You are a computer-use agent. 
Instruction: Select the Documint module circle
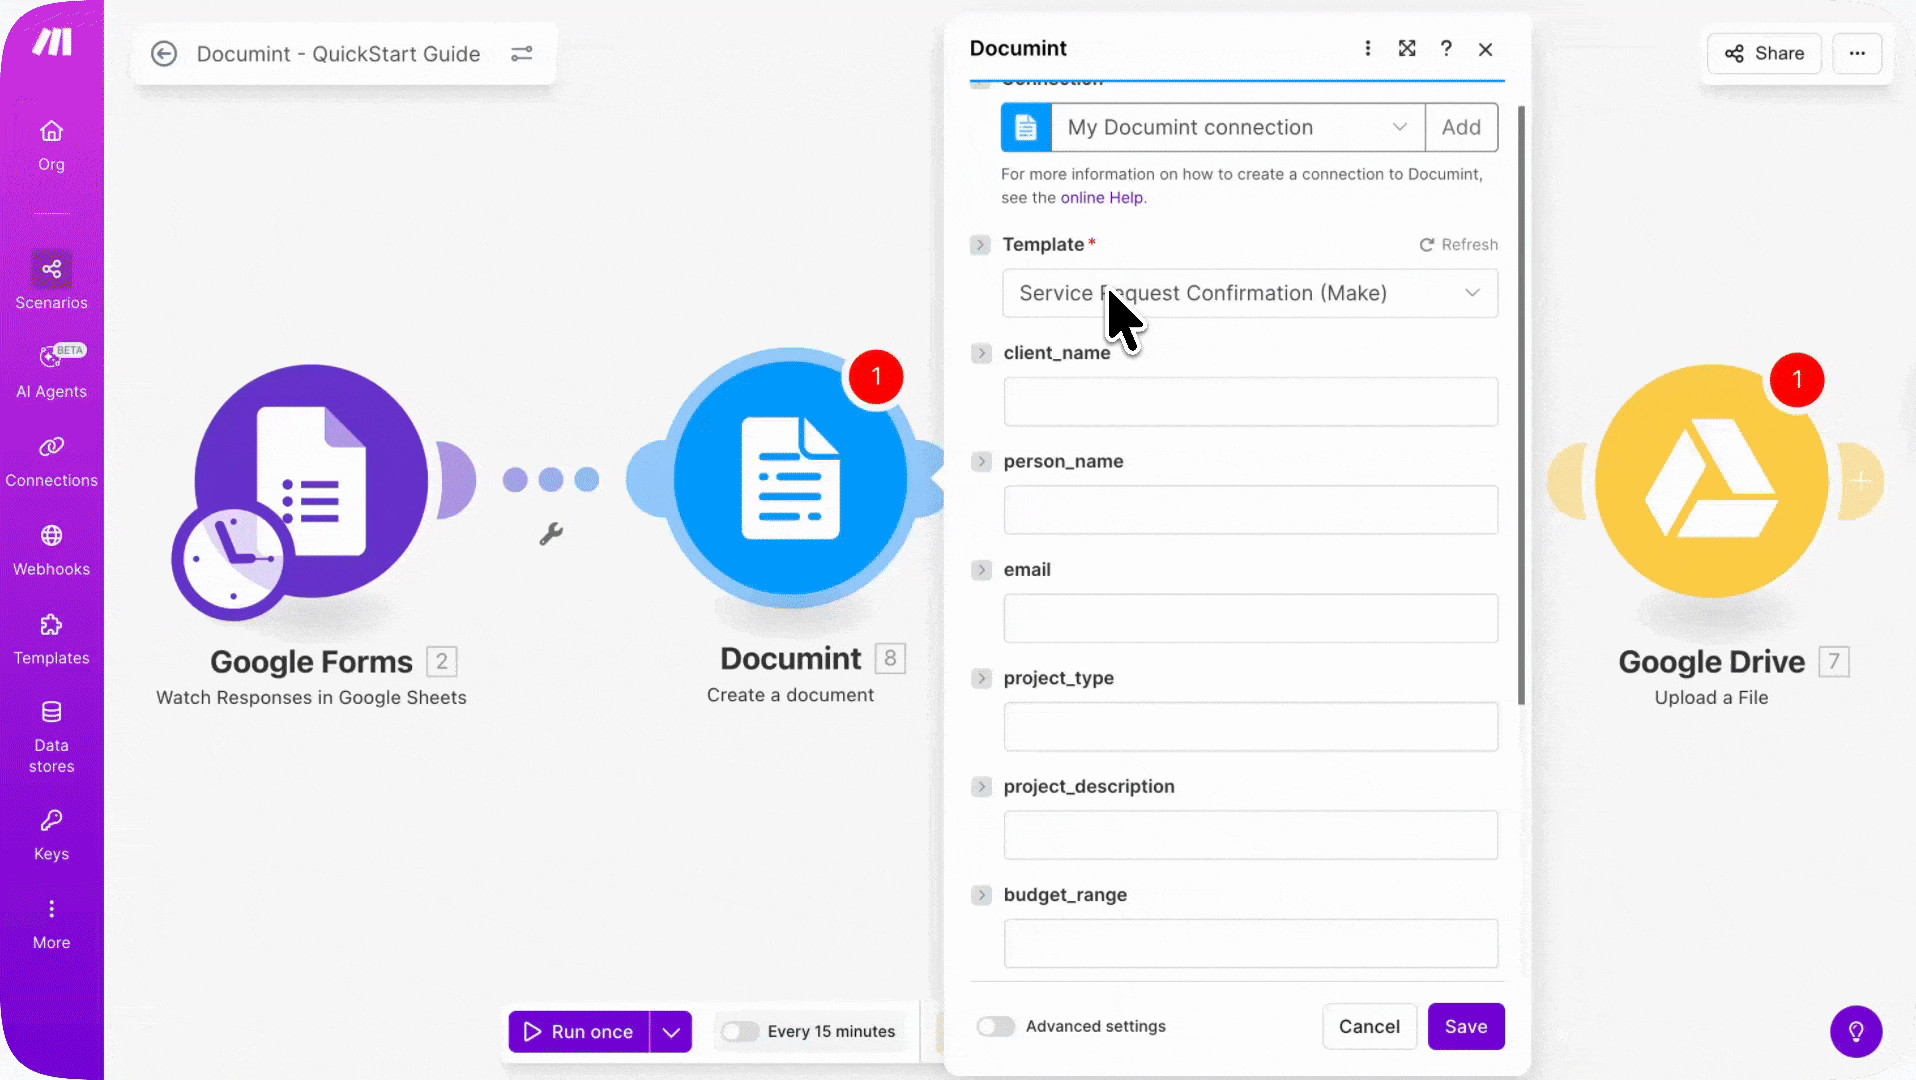pyautogui.click(x=790, y=479)
